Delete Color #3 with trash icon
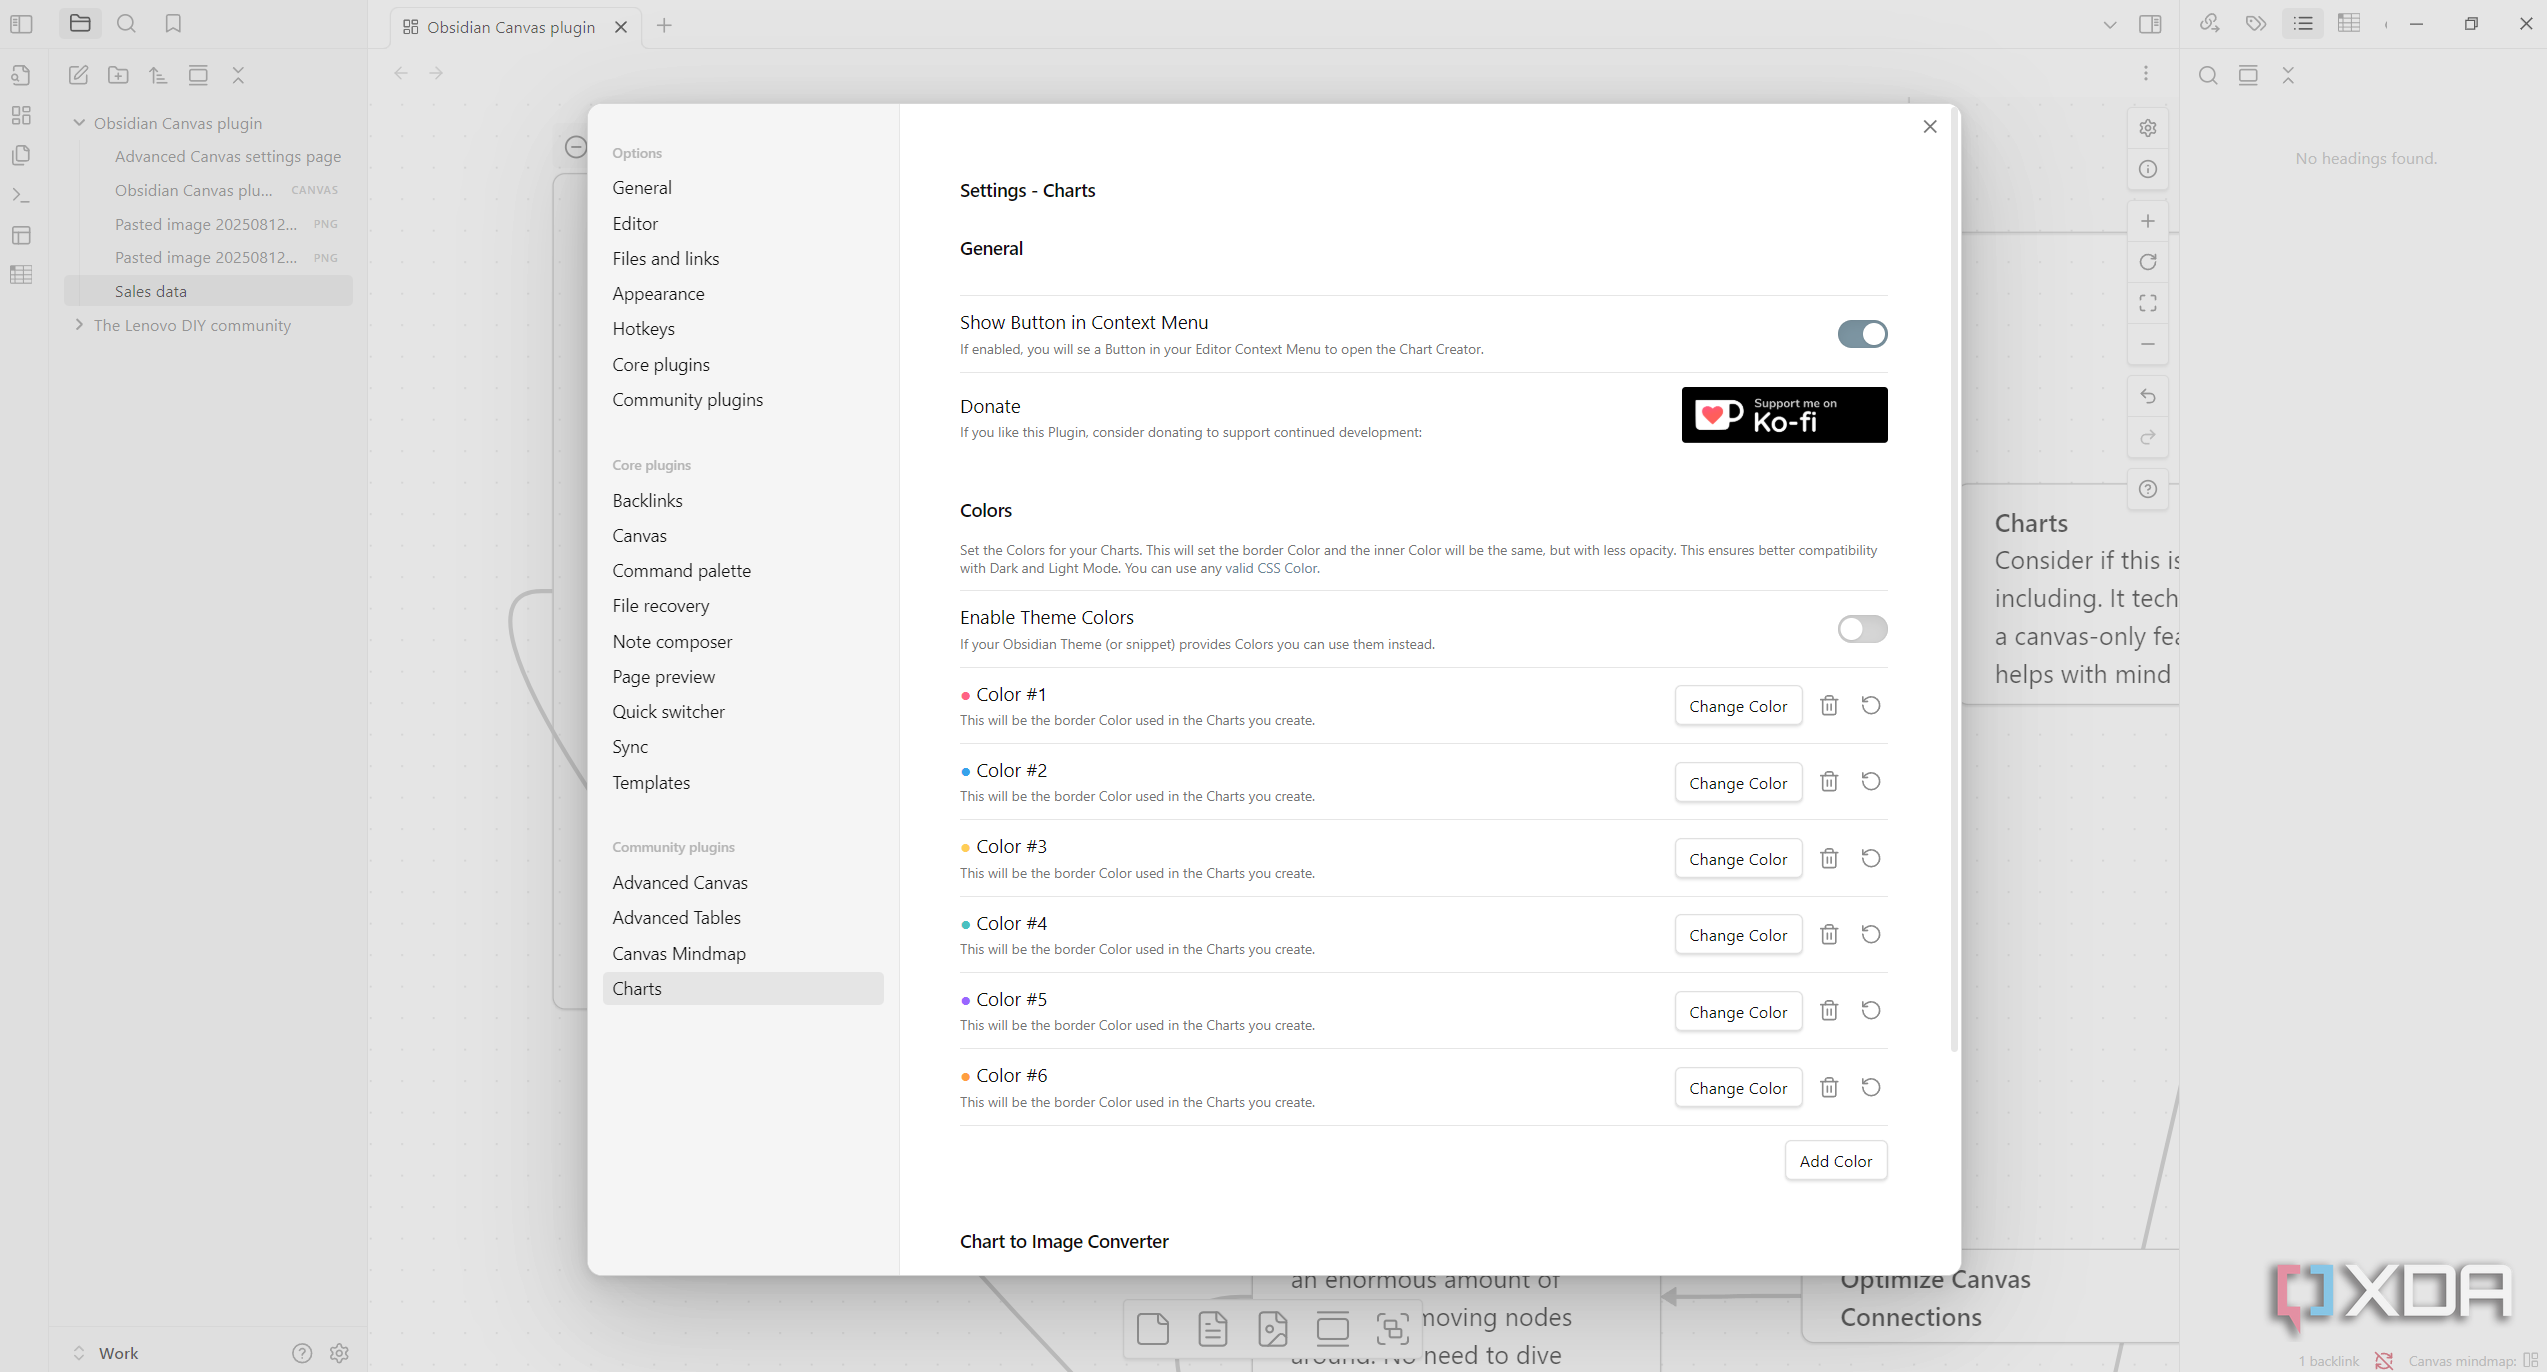The height and width of the screenshot is (1372, 2547). point(1829,859)
